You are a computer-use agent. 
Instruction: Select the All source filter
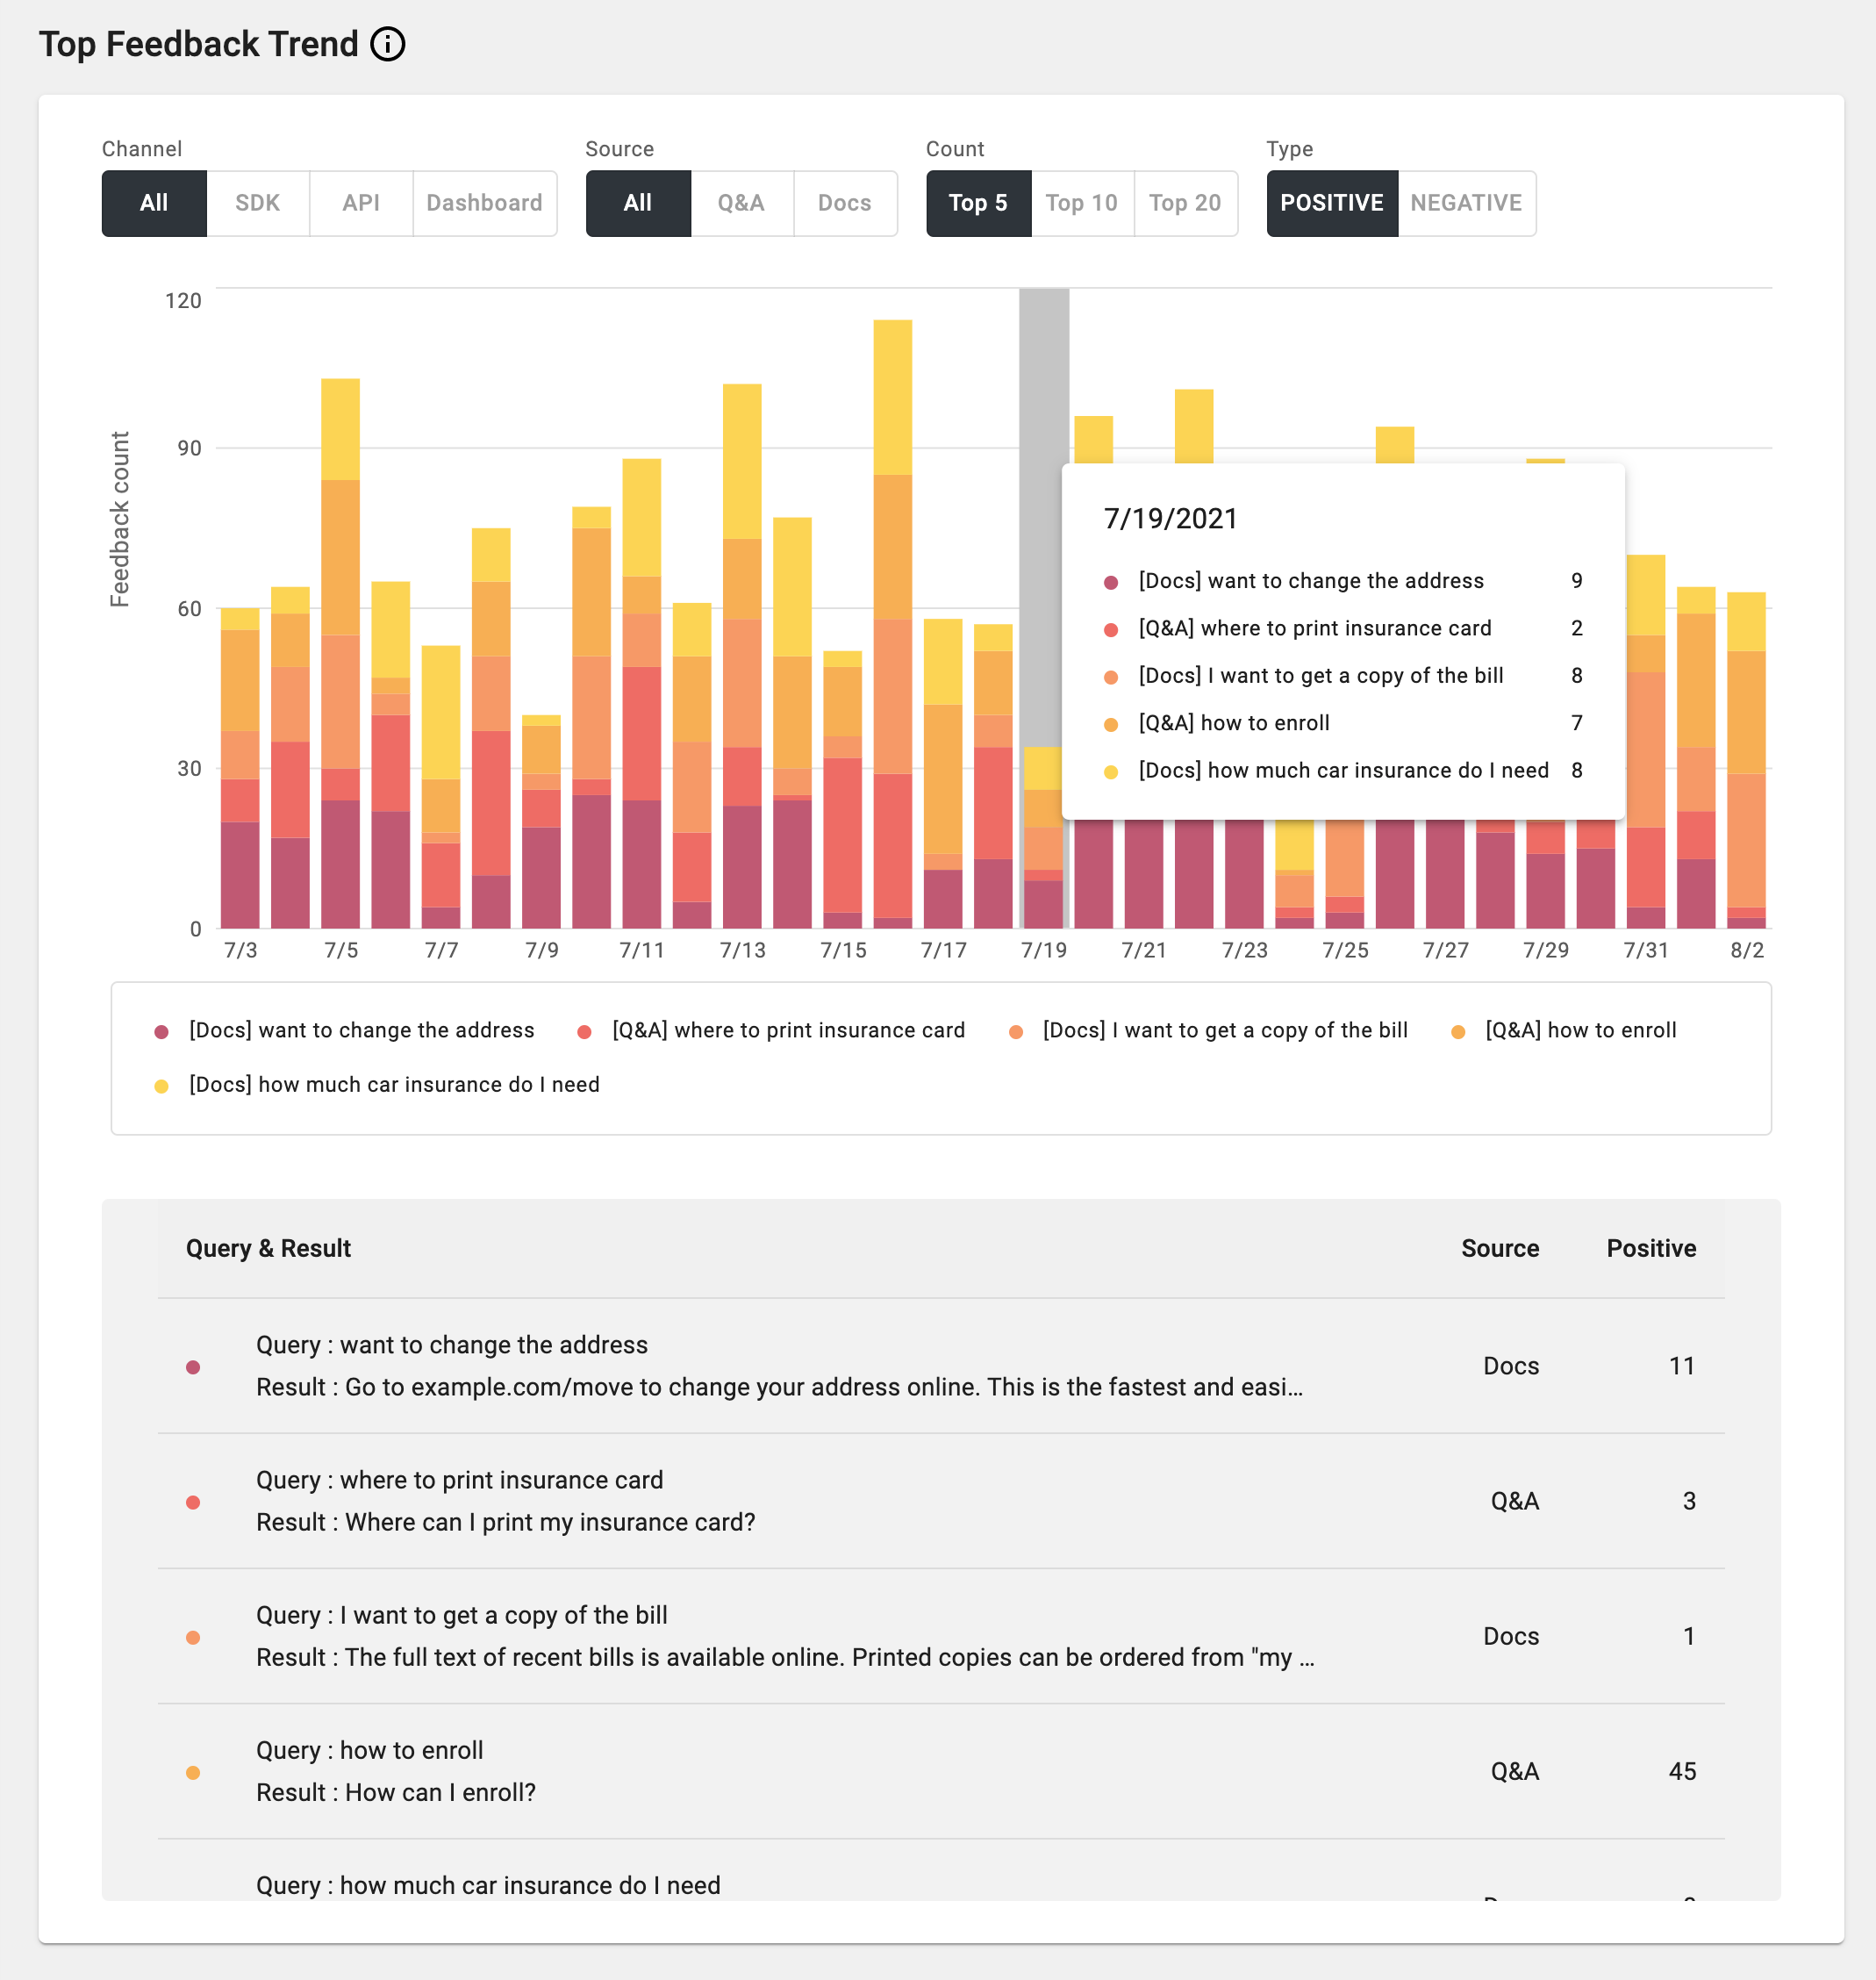(x=637, y=203)
